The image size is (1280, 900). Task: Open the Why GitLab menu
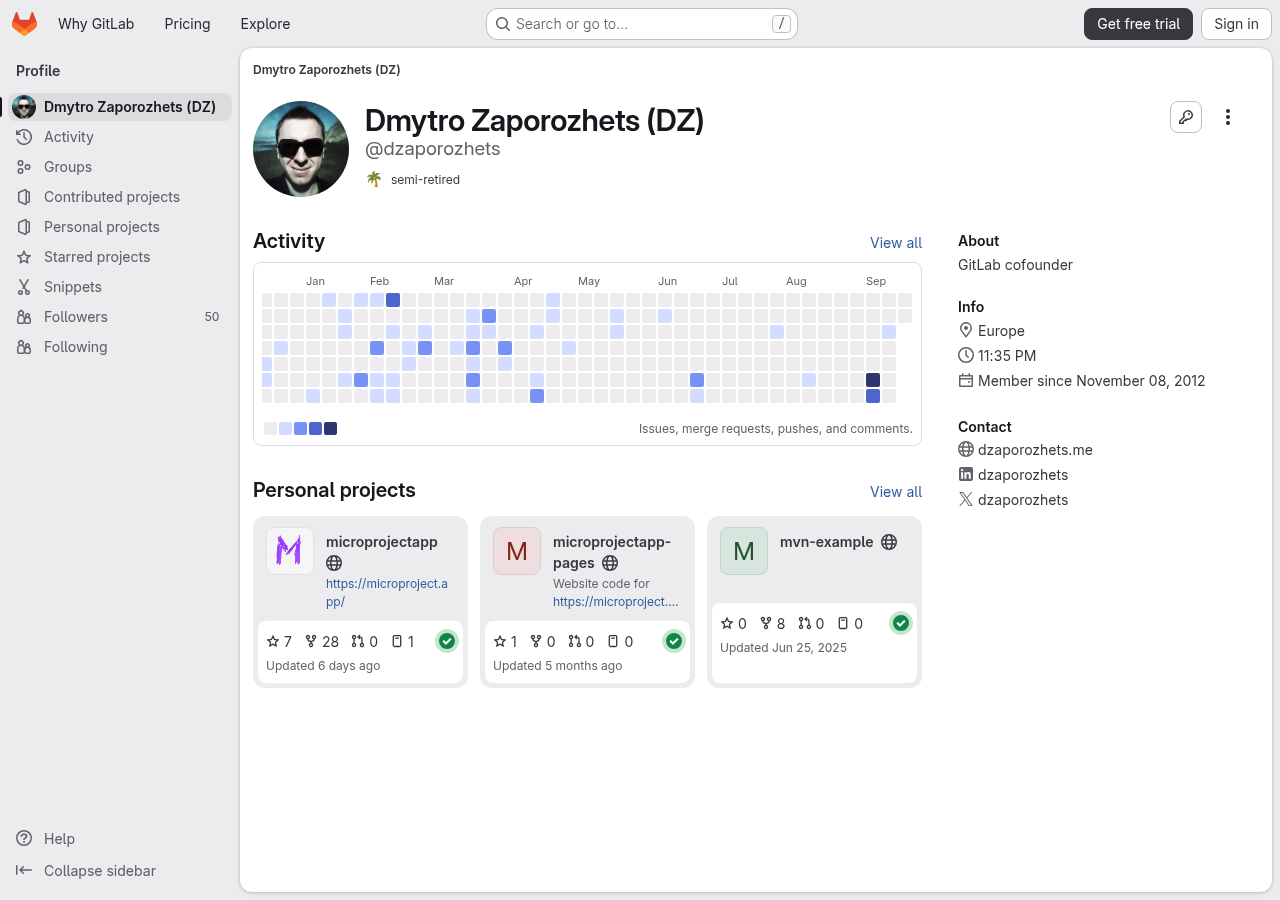click(x=96, y=24)
